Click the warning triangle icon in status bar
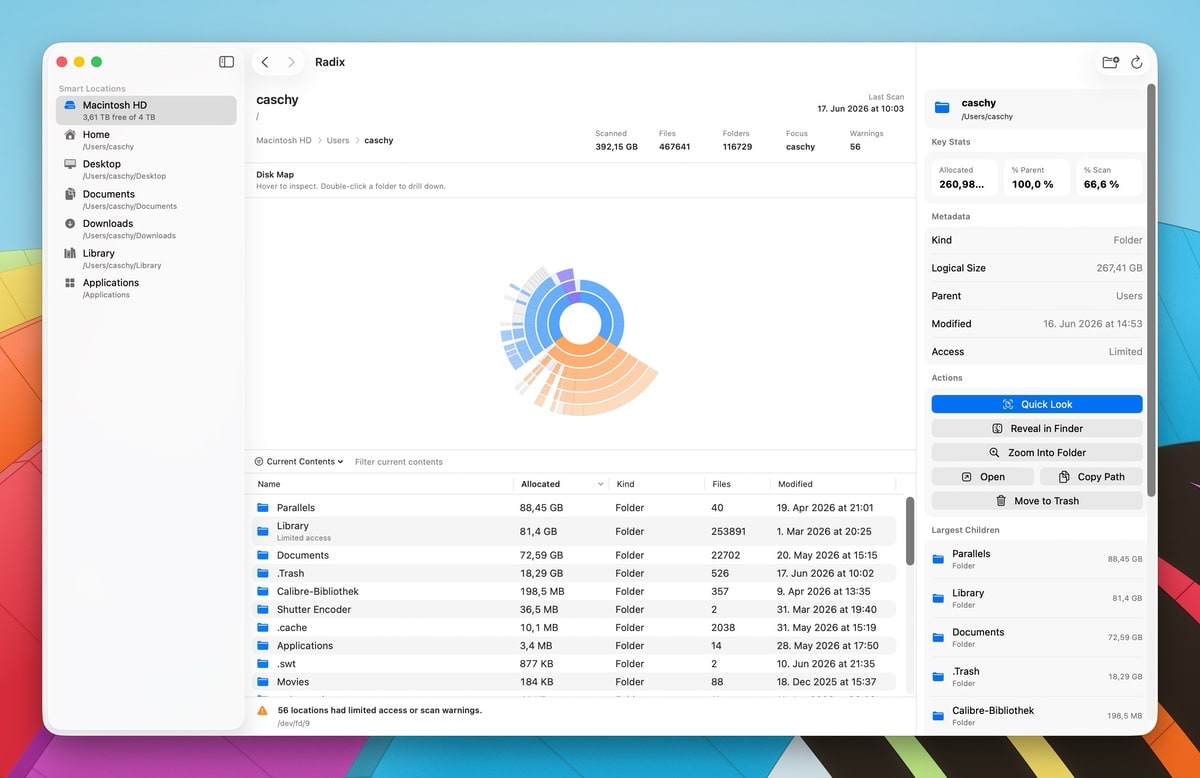The height and width of the screenshot is (778, 1200). click(262, 710)
